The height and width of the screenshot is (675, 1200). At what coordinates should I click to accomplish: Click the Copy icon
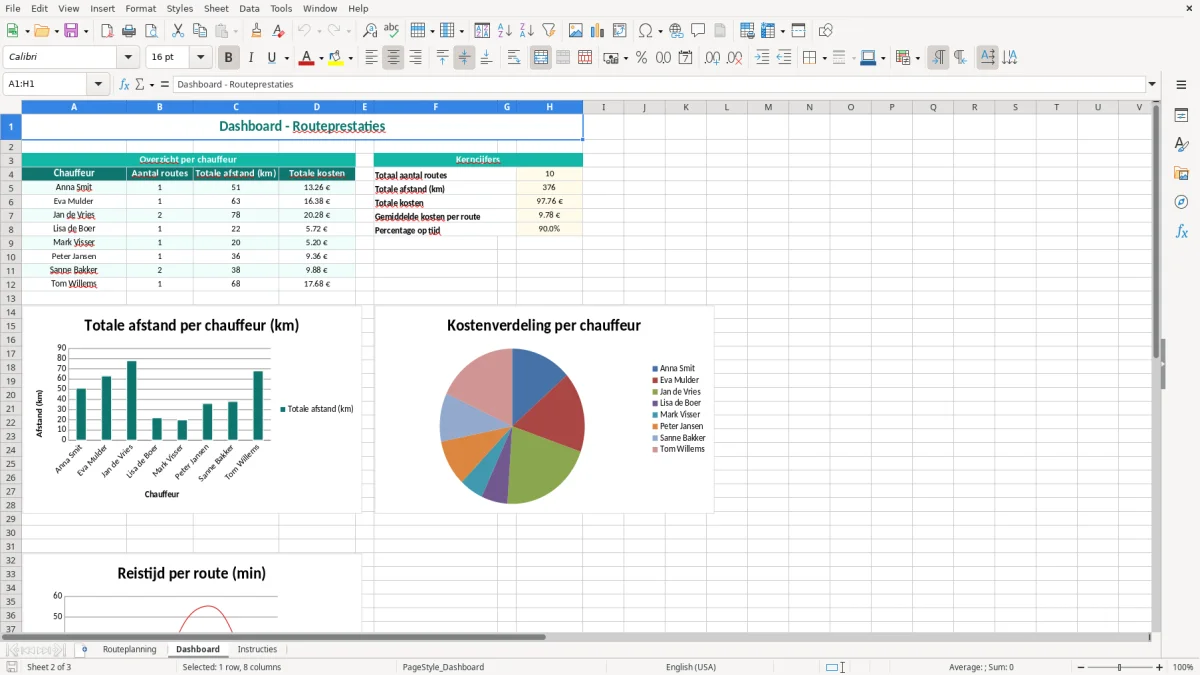200,31
